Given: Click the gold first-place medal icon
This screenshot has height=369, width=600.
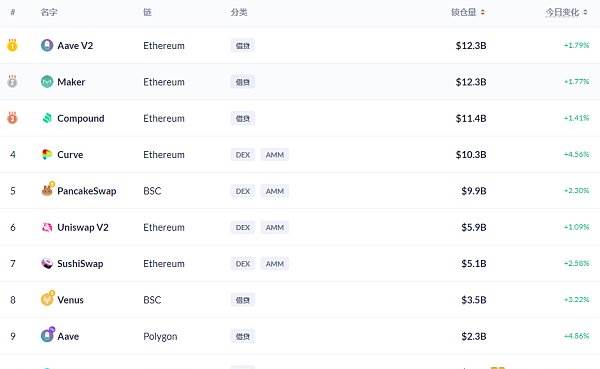Looking at the screenshot, I should [x=12, y=45].
